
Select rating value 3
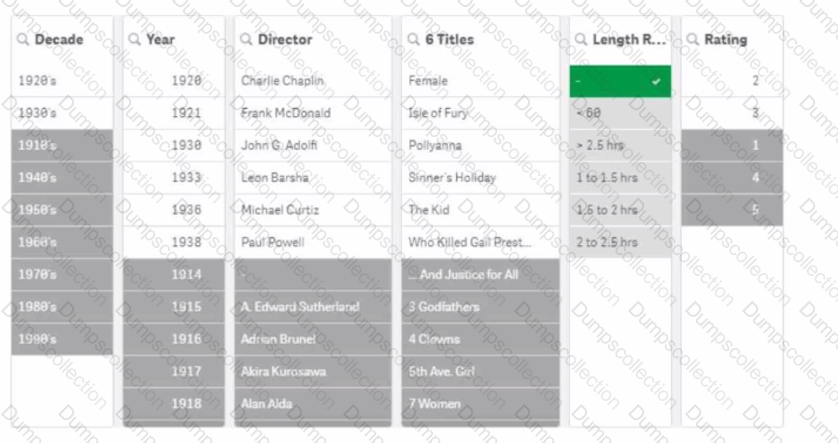[732, 113]
